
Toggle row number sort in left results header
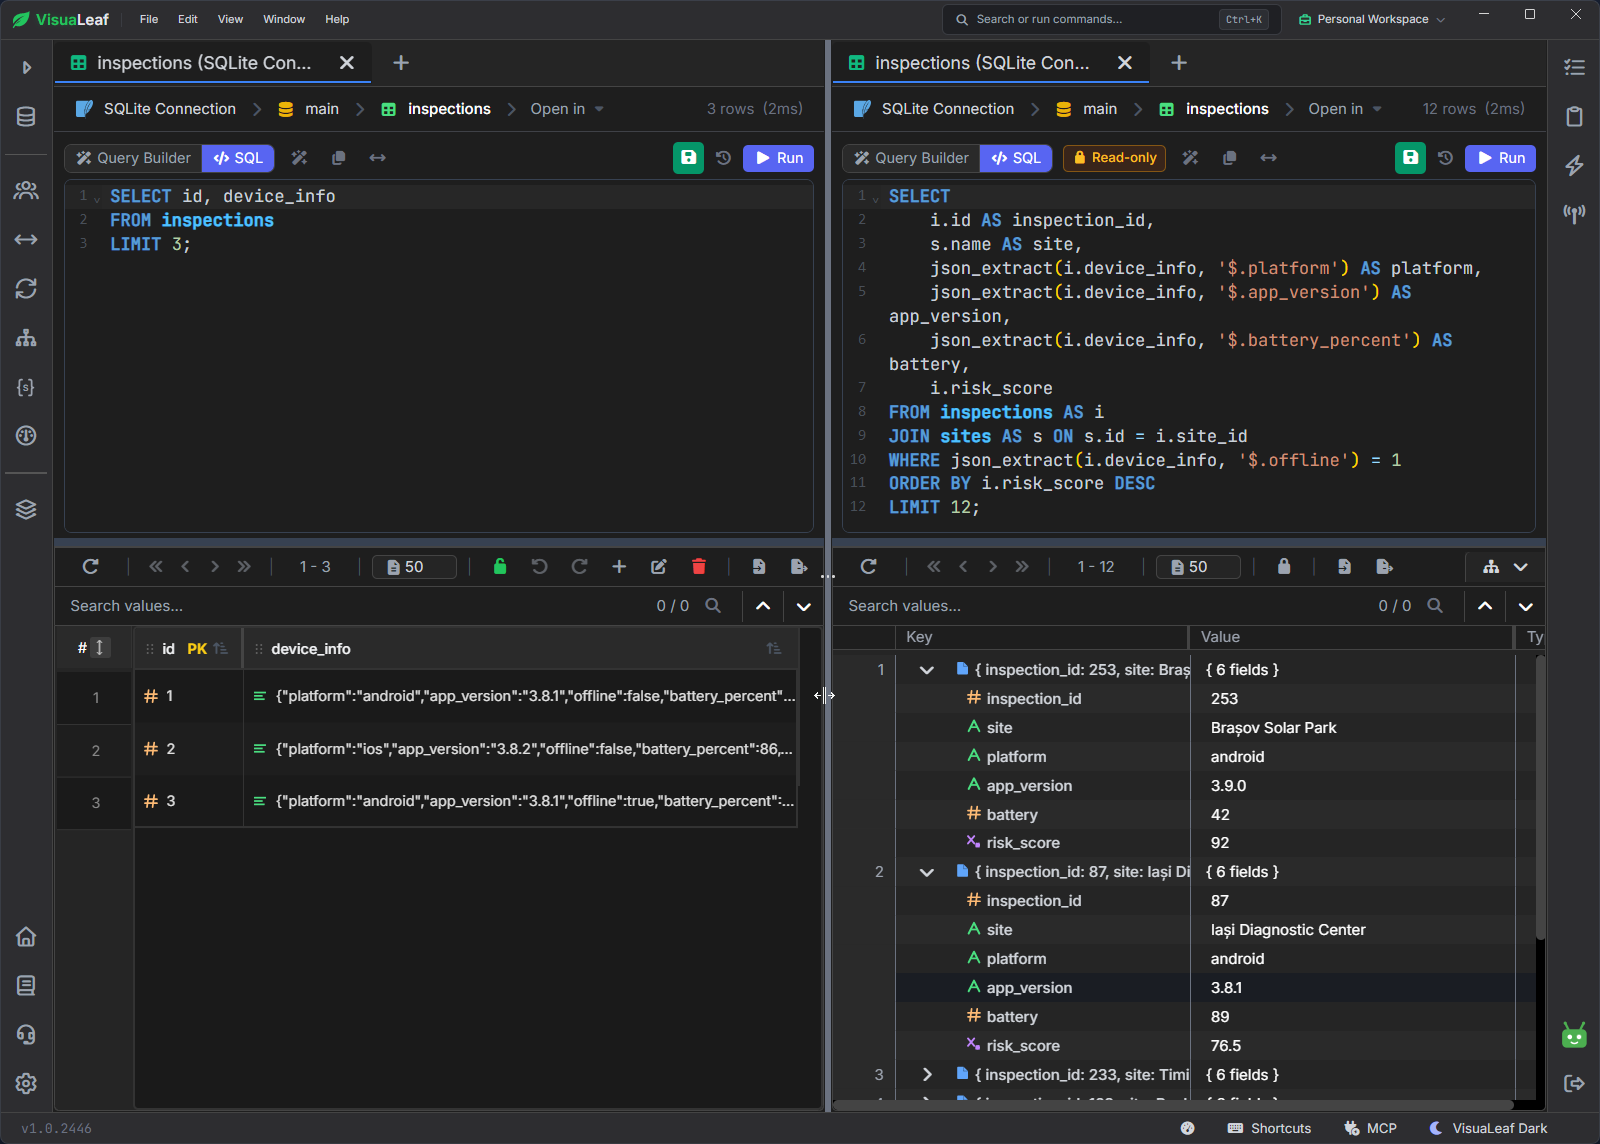(x=99, y=648)
